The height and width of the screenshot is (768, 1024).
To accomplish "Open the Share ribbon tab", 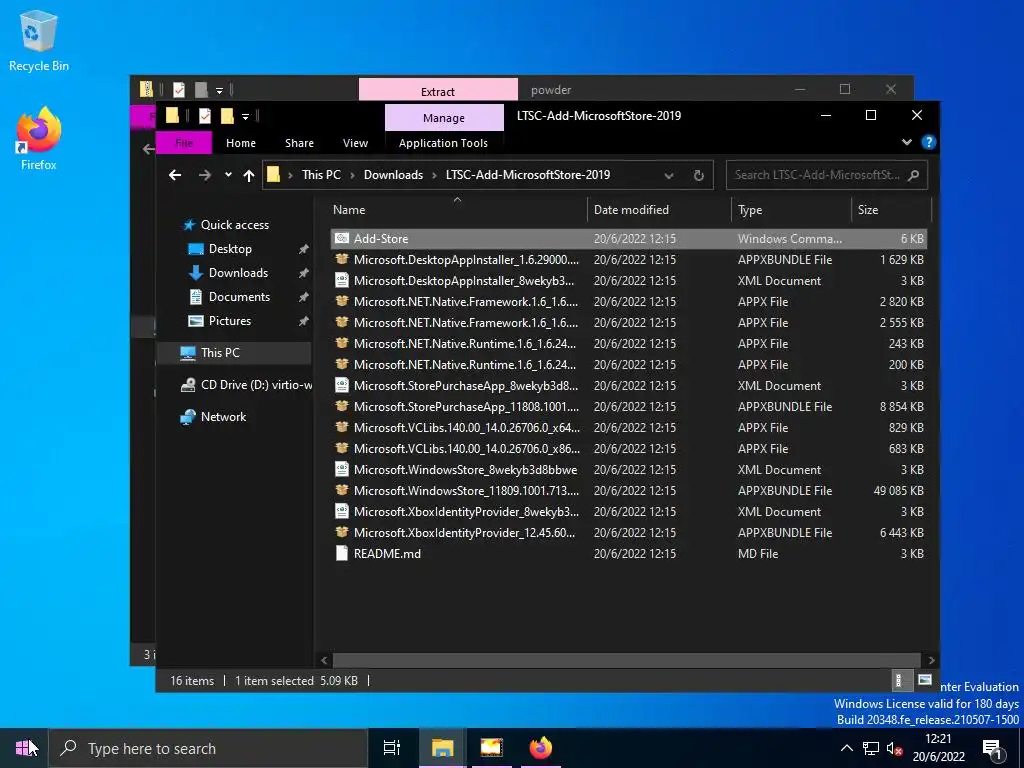I will click(299, 143).
